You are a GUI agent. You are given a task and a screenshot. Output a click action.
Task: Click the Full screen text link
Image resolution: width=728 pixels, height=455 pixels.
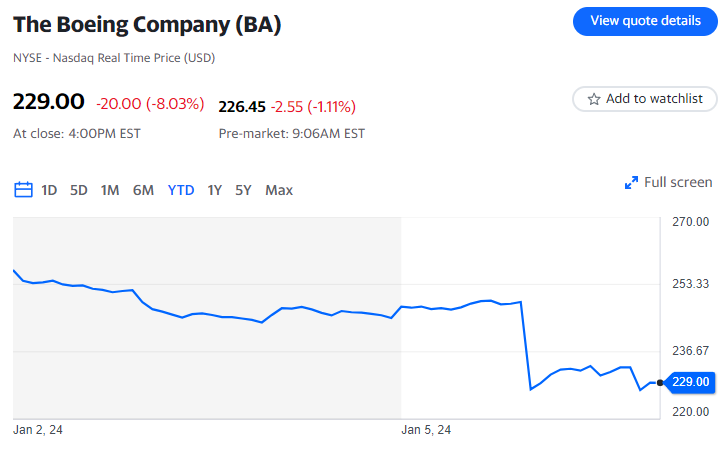click(x=678, y=182)
